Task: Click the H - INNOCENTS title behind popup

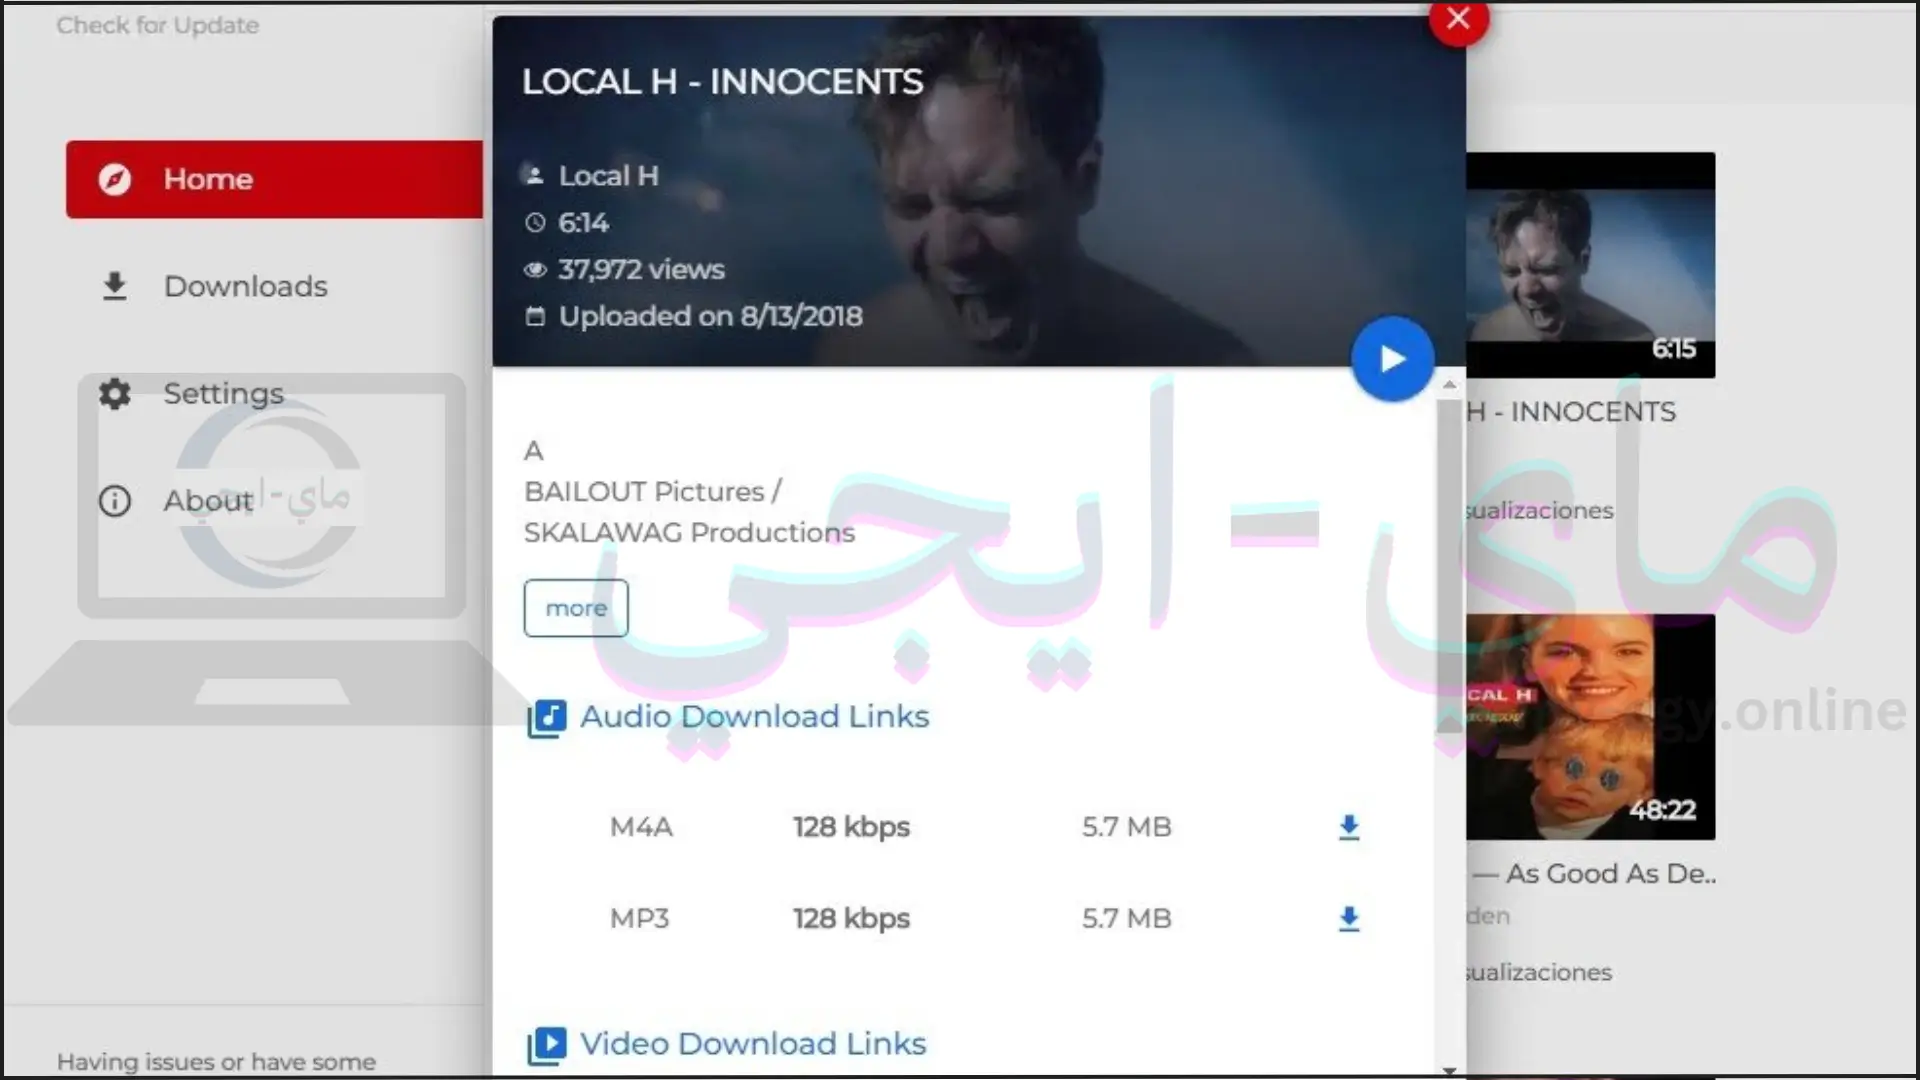Action: (1571, 412)
